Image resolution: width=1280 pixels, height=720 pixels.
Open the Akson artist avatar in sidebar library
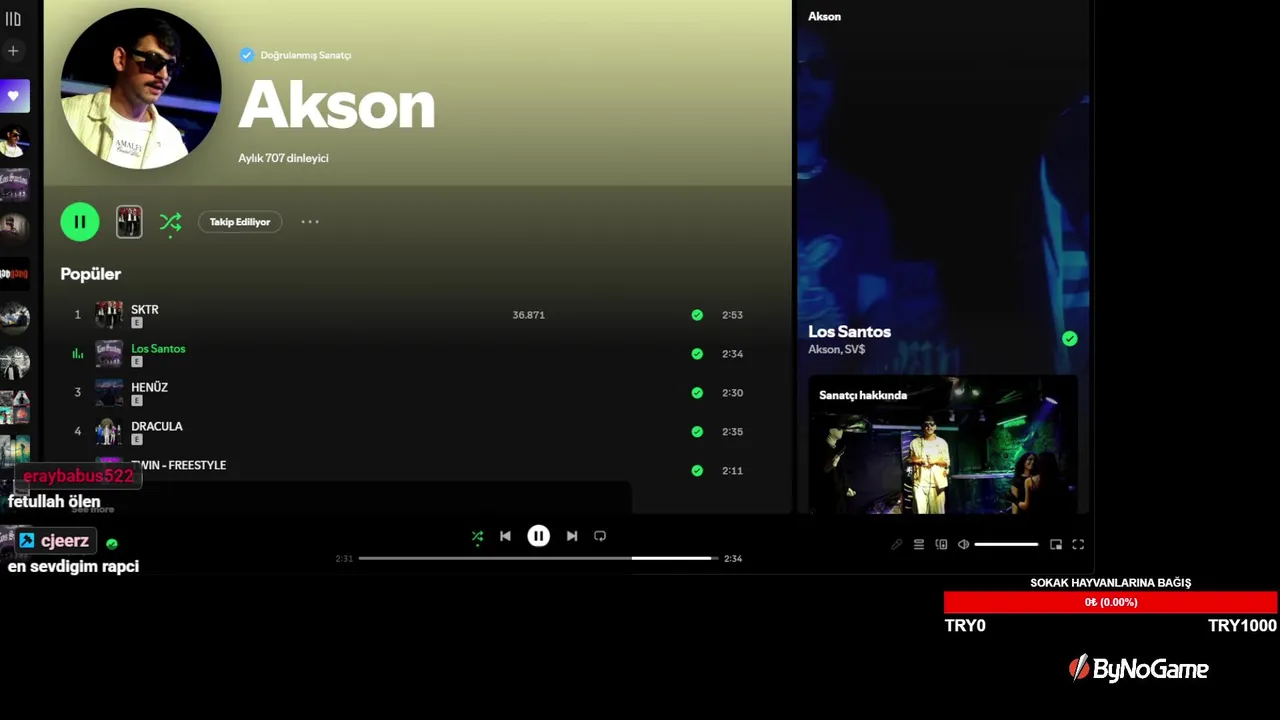pyautogui.click(x=14, y=141)
